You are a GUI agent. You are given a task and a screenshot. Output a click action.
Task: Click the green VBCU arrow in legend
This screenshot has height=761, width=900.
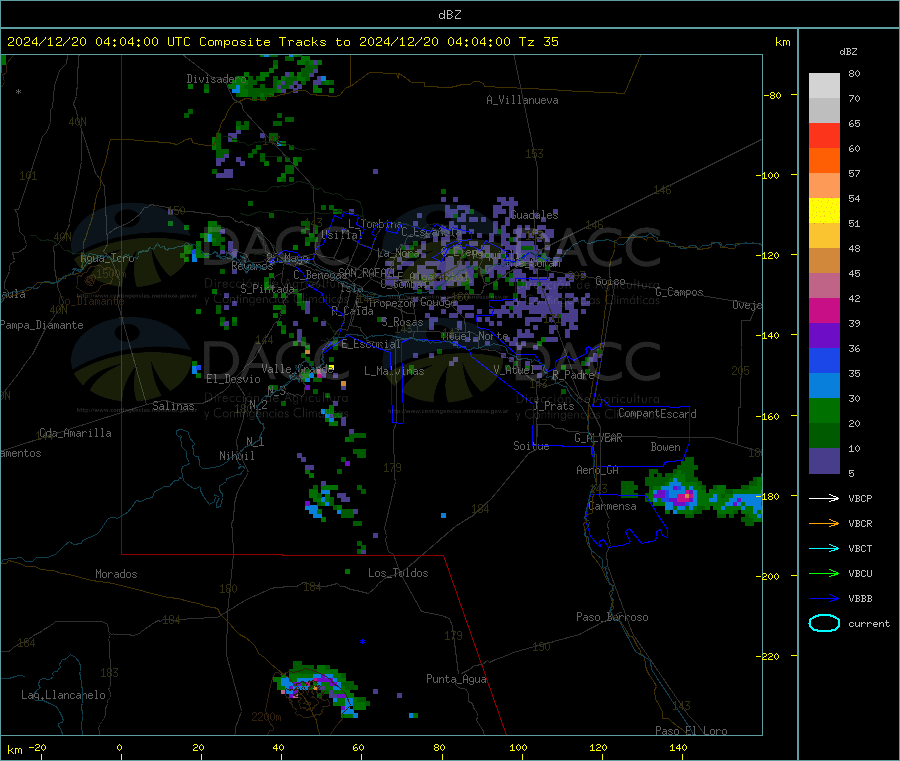[824, 573]
